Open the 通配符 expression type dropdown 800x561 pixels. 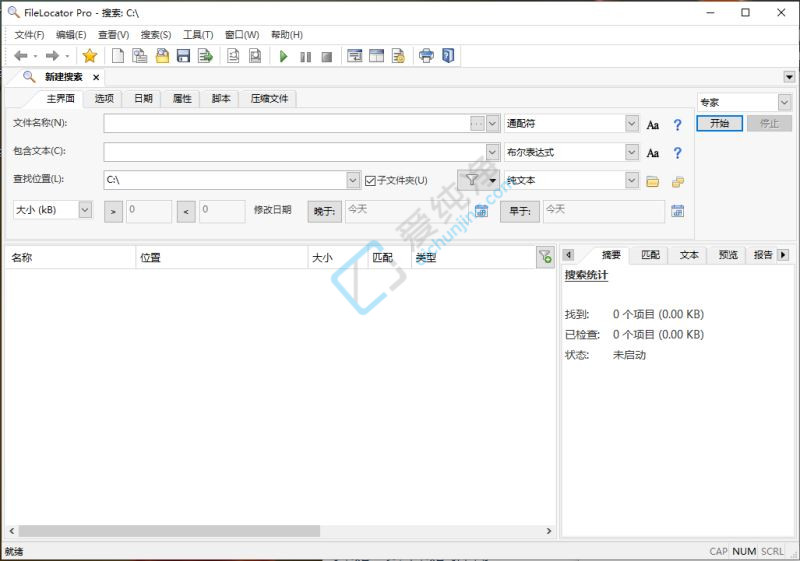[x=632, y=123]
